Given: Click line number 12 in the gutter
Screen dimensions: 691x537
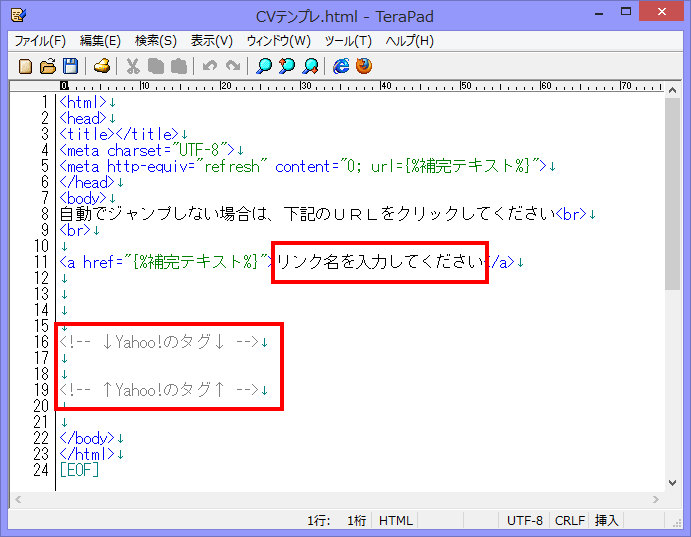Looking at the screenshot, I should coord(41,278).
